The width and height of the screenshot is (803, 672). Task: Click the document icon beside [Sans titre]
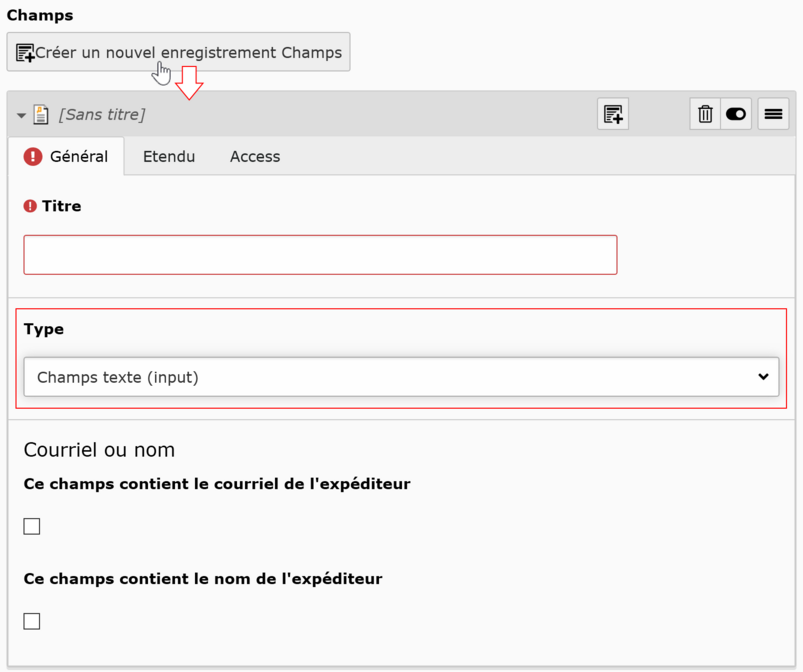[x=41, y=114]
